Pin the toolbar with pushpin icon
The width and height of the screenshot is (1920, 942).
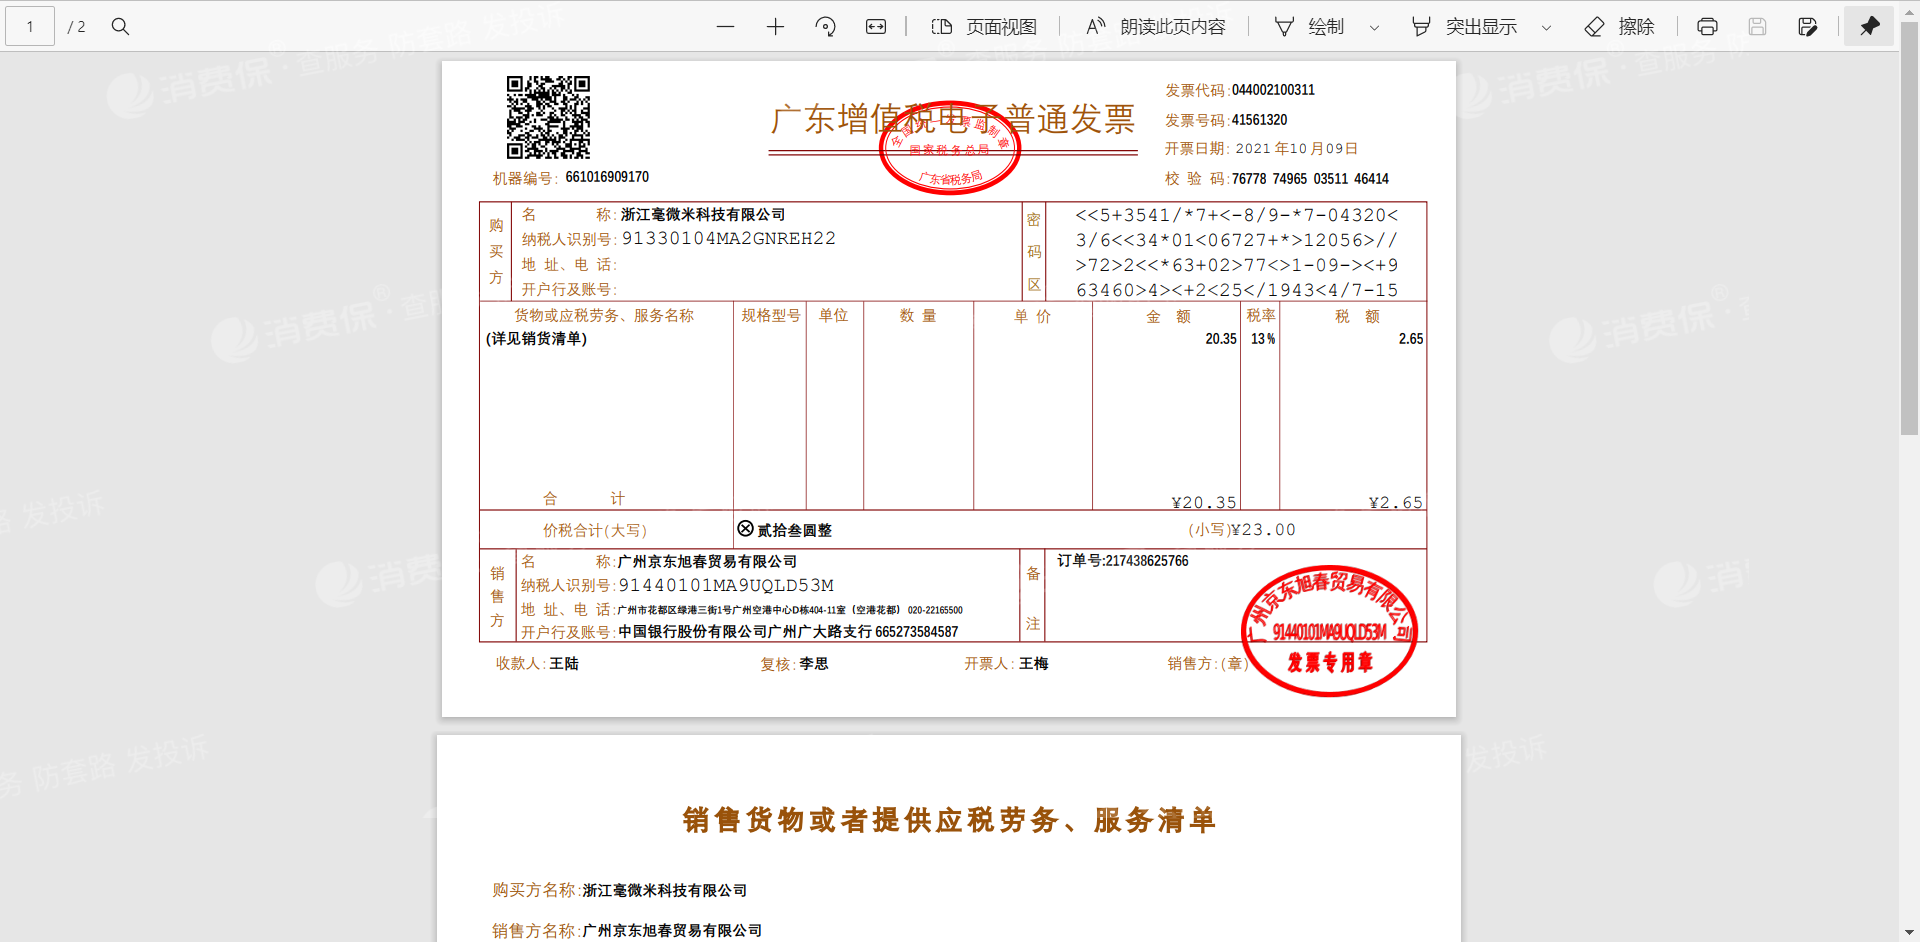(1870, 26)
